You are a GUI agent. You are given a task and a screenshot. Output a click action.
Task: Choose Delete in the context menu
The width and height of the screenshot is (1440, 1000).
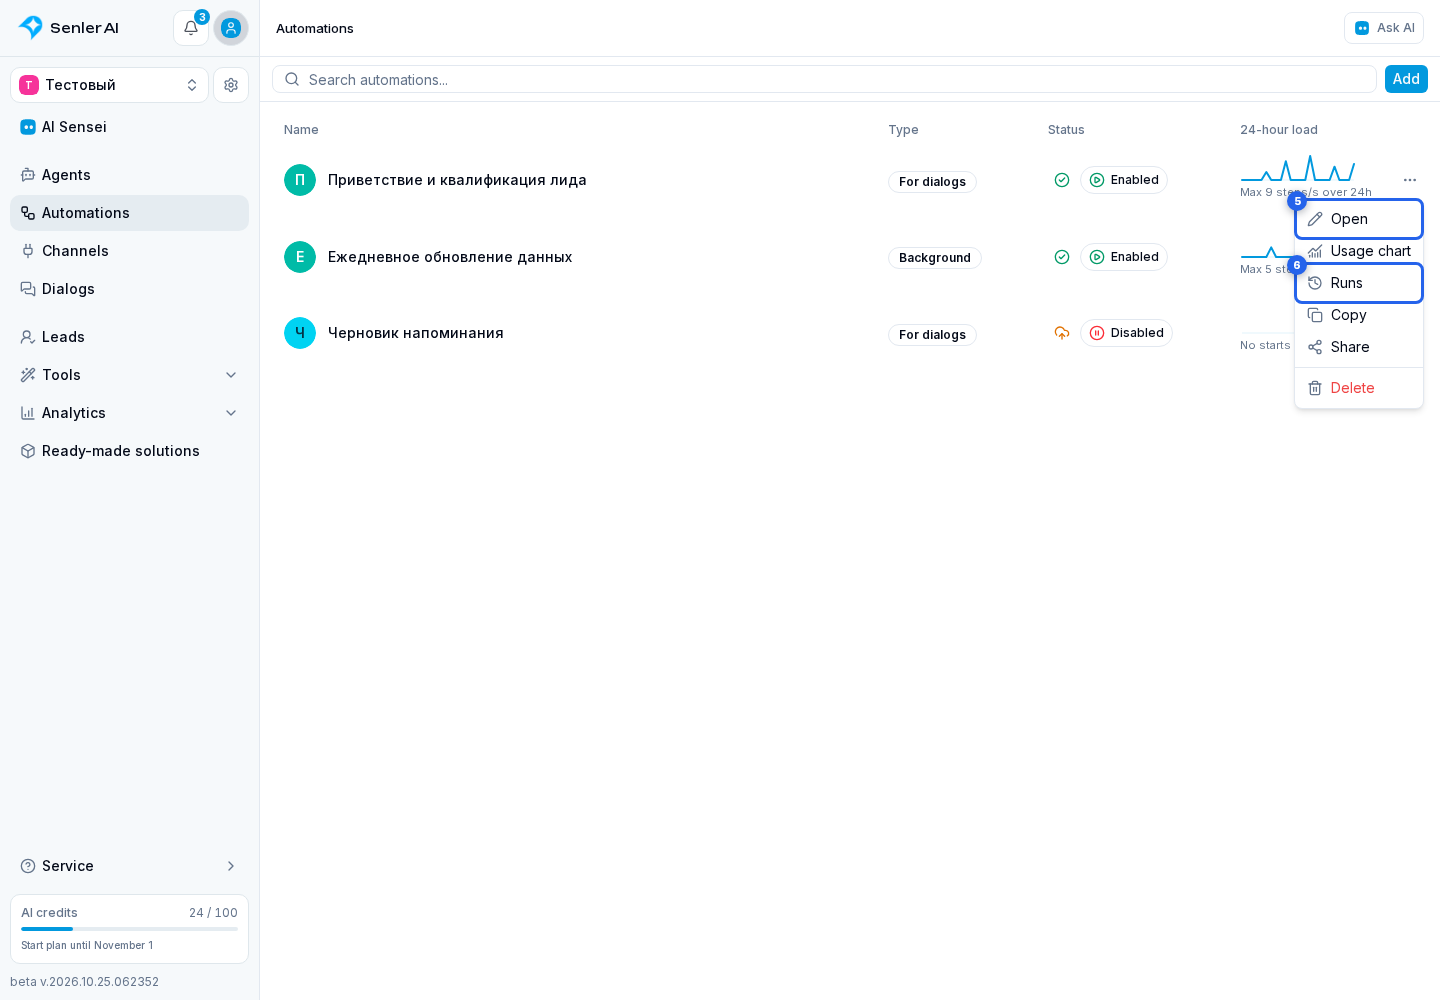coord(1359,388)
